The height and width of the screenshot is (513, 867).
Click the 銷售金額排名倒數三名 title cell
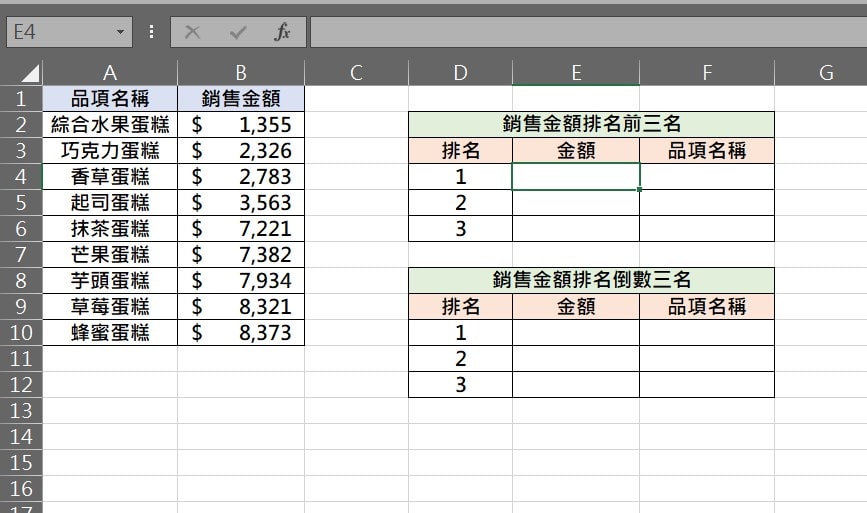(x=592, y=280)
